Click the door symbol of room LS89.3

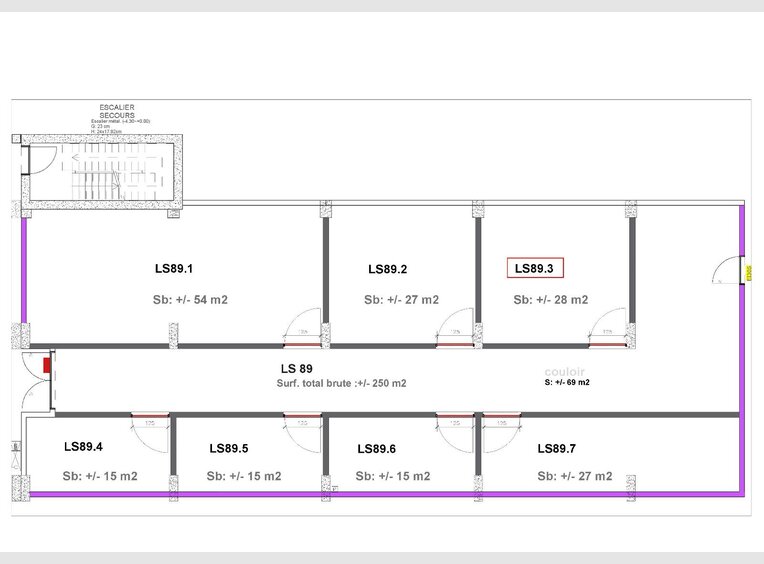click(x=606, y=330)
